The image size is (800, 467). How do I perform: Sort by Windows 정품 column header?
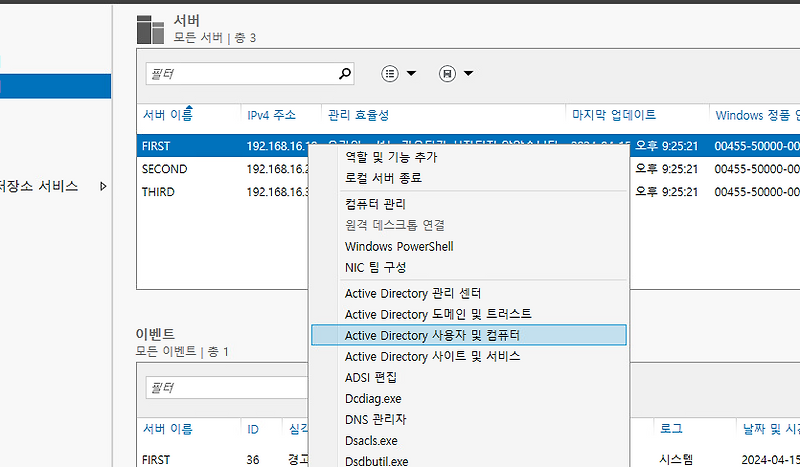[x=757, y=115]
